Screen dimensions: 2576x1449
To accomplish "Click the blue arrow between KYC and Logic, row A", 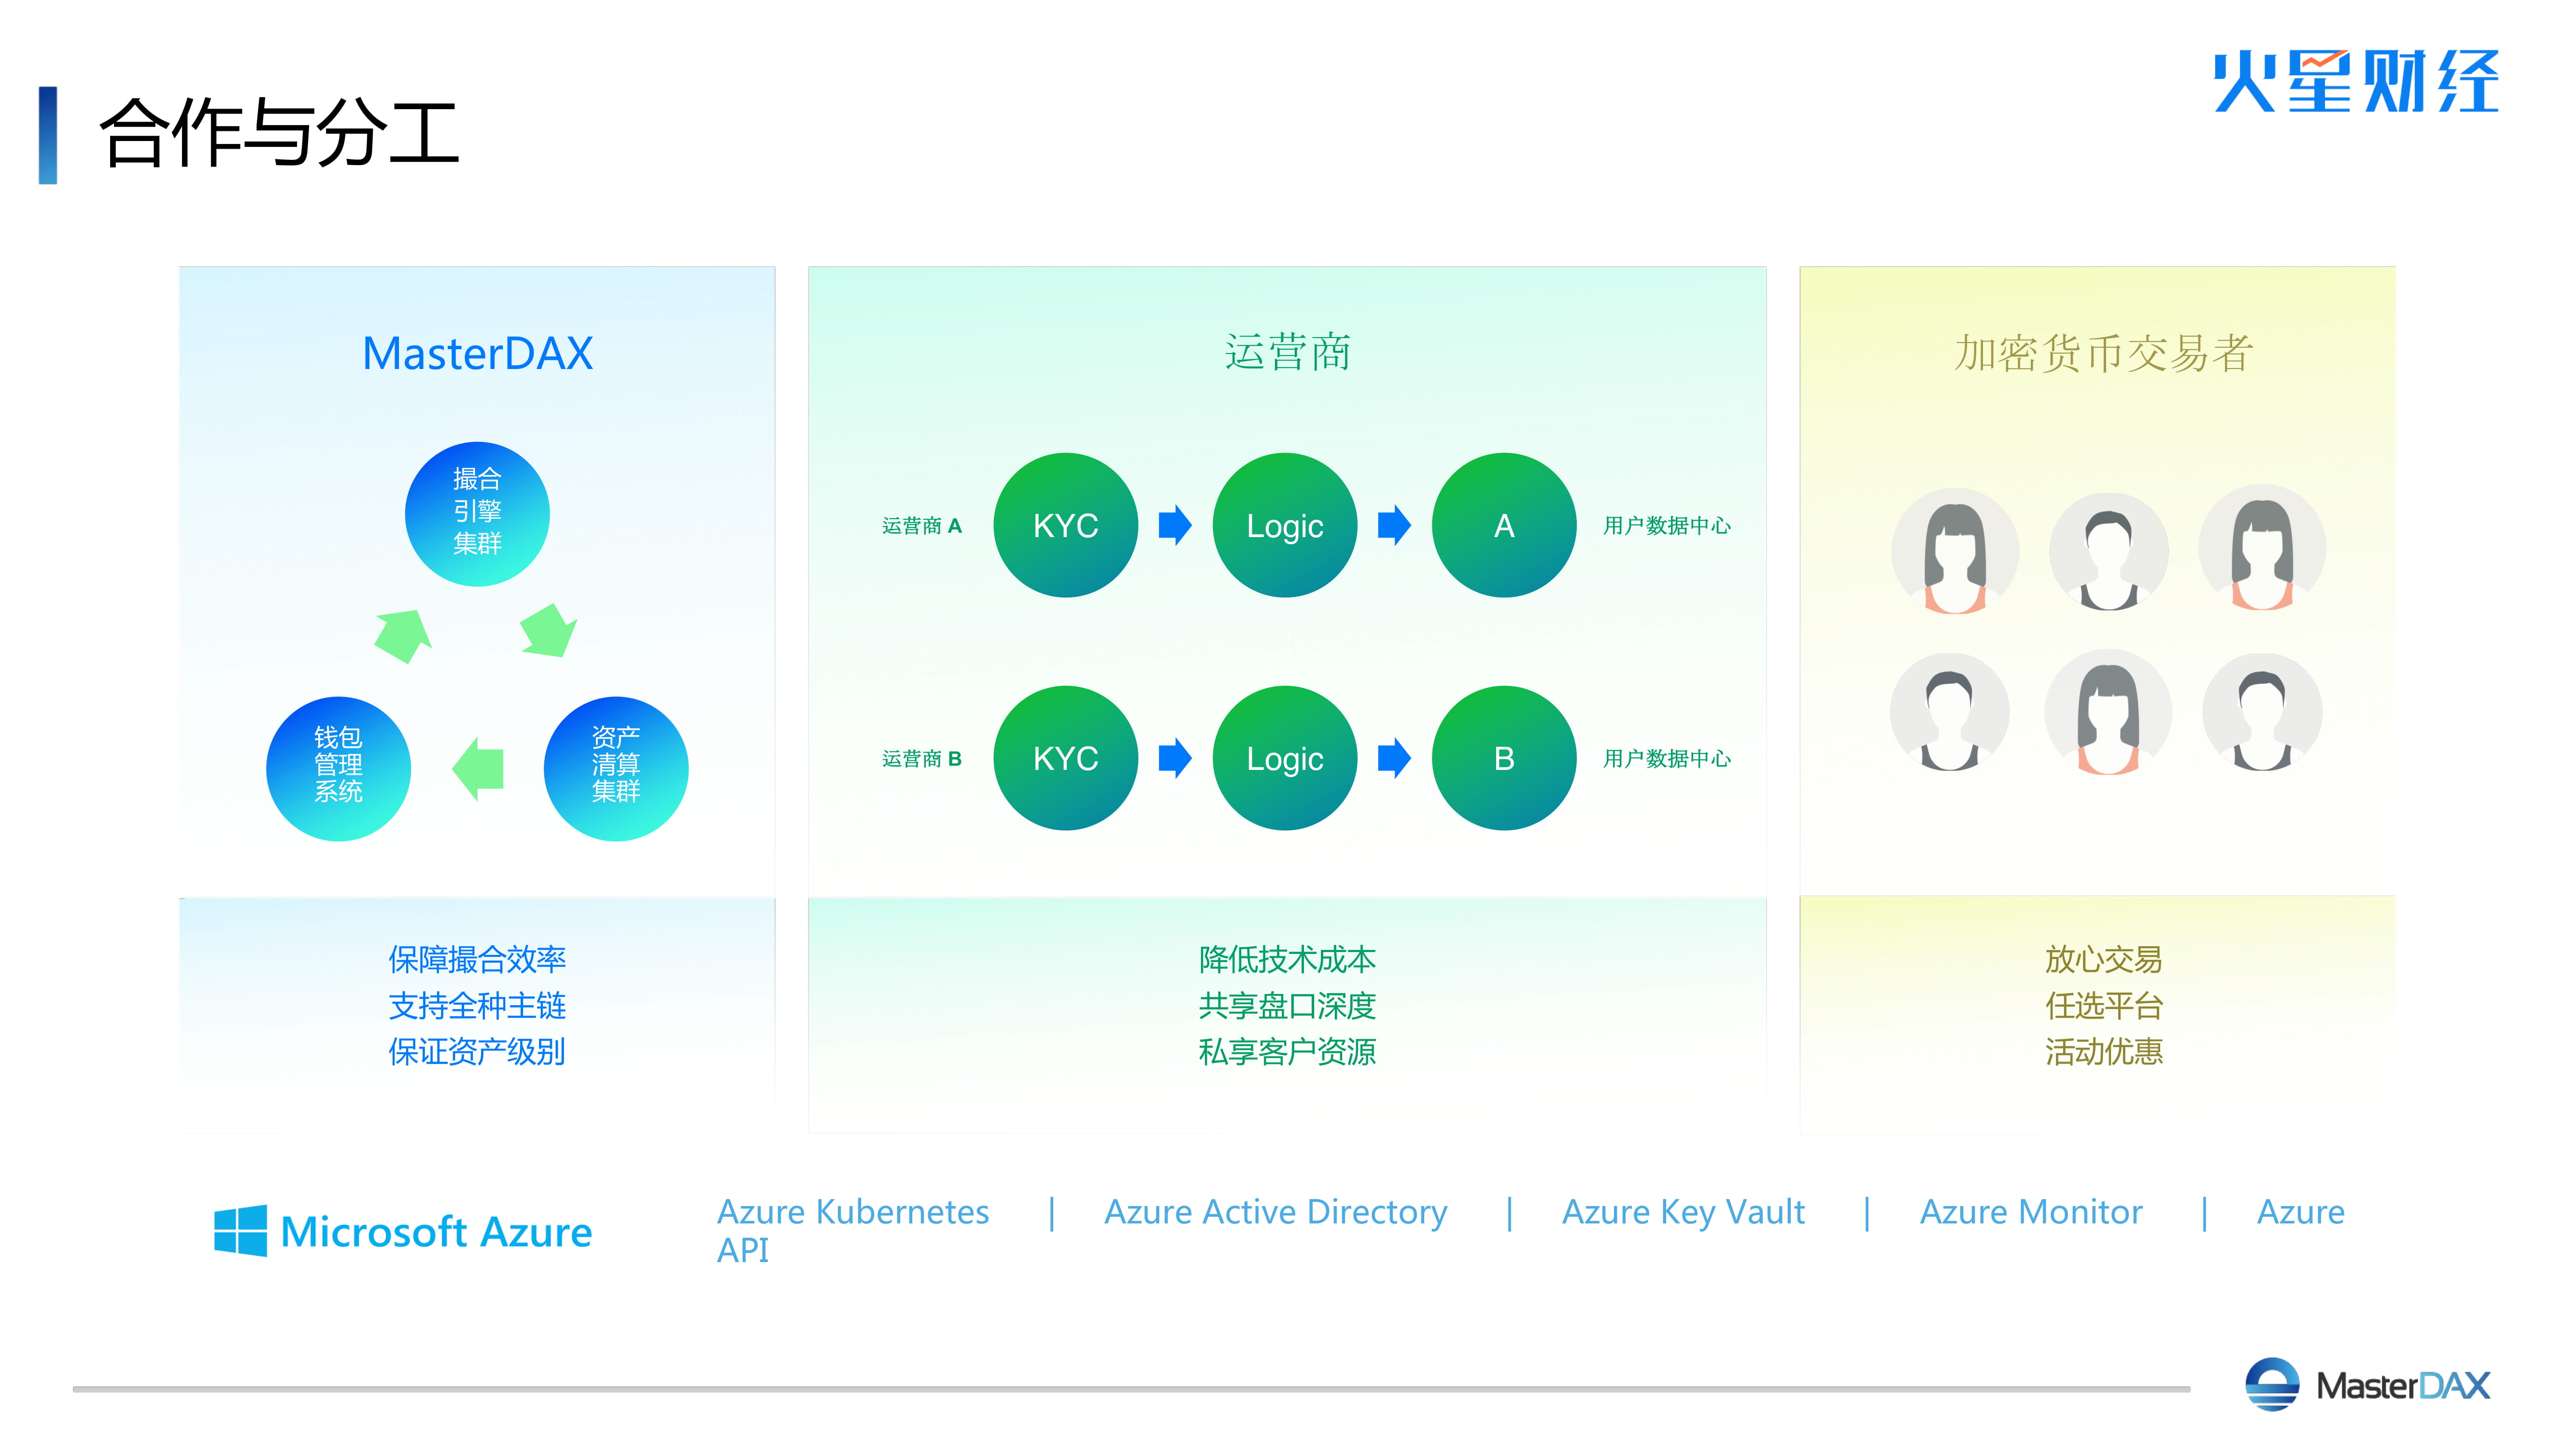I will 1175,525.
